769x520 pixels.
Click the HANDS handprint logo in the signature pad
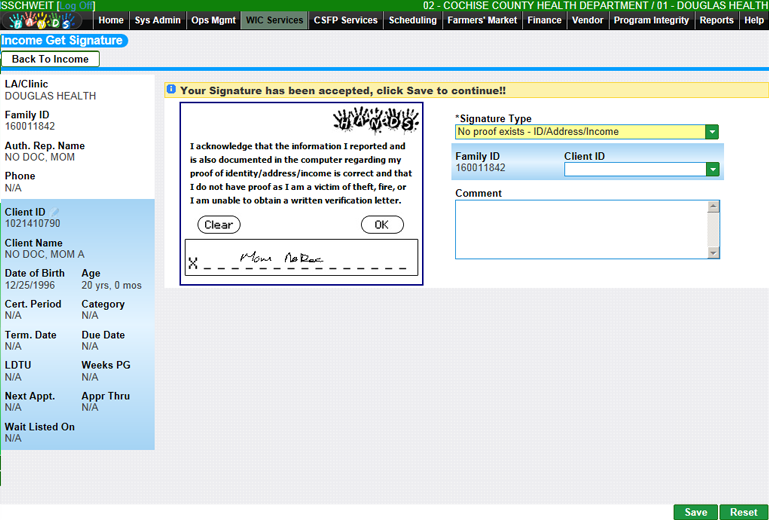[375, 122]
